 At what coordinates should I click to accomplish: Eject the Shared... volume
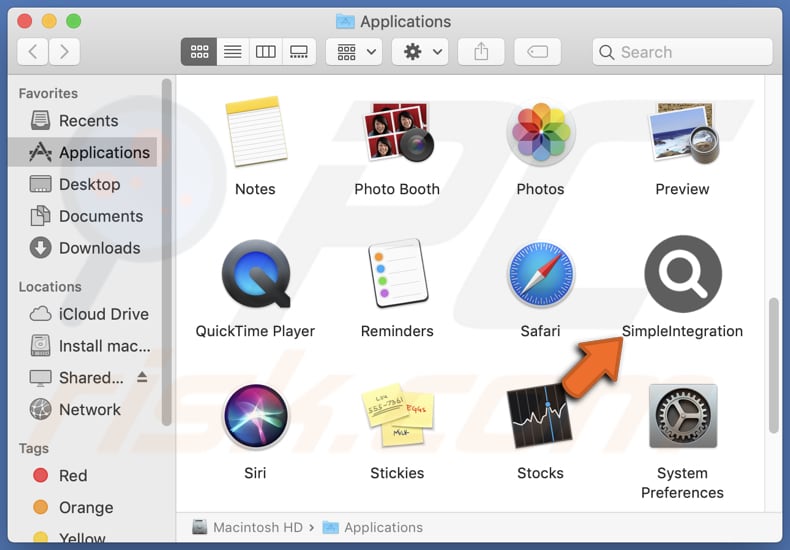143,377
